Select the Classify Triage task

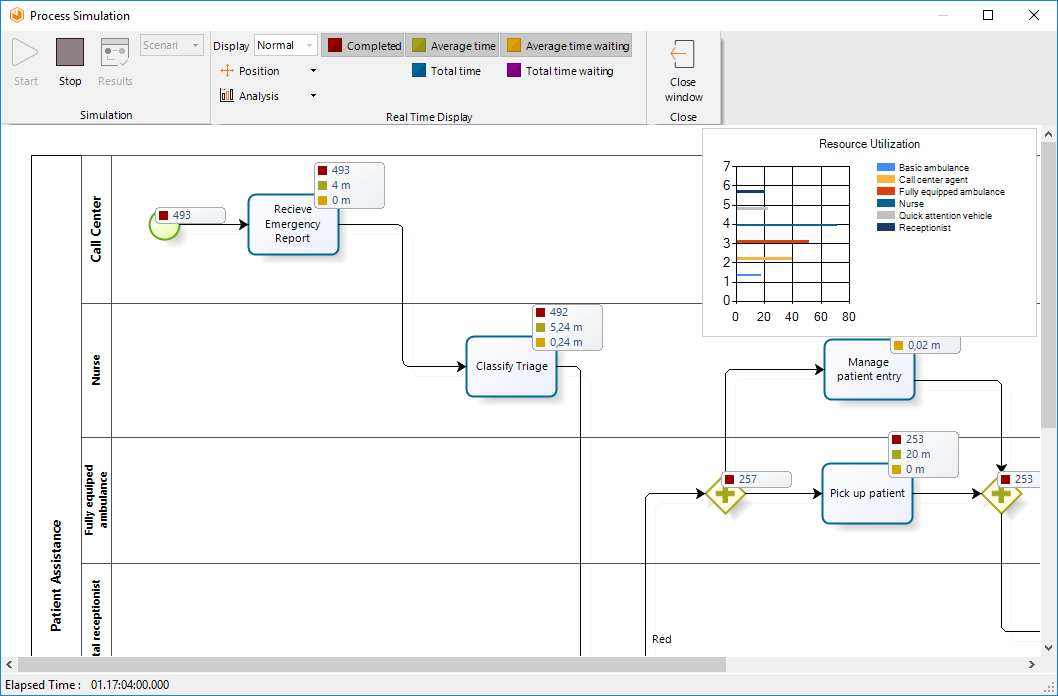point(511,366)
